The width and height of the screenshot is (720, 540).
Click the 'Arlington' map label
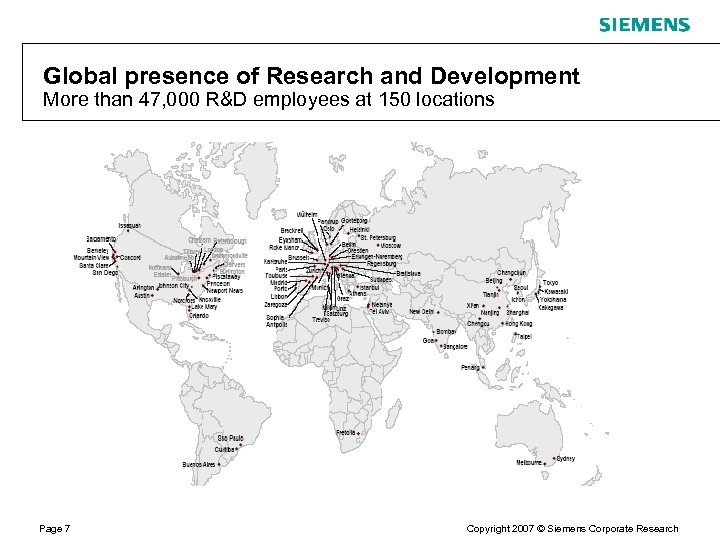[x=143, y=287]
